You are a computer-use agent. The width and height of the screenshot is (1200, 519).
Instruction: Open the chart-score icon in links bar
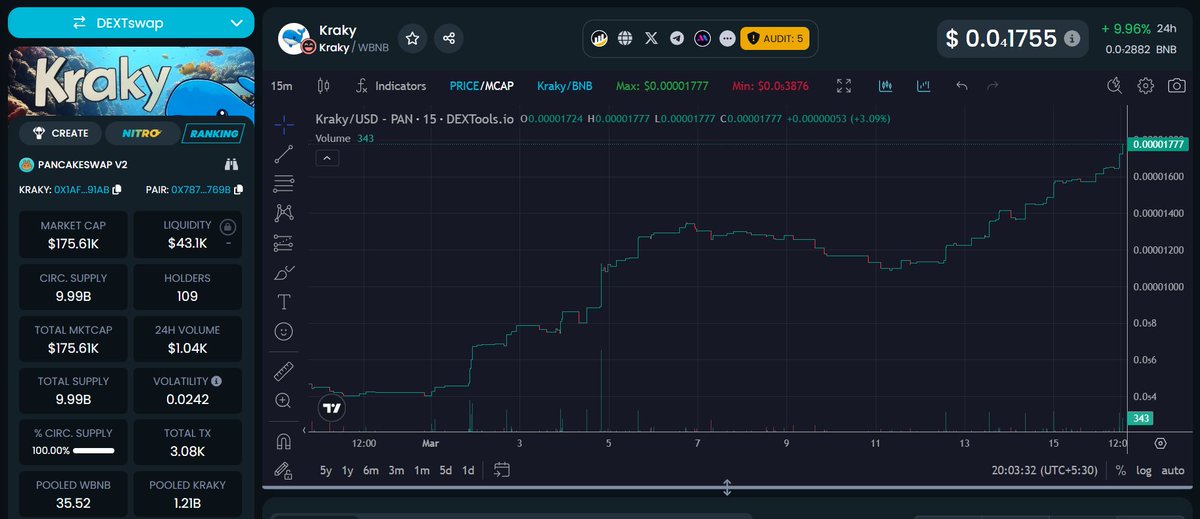pyautogui.click(x=600, y=38)
